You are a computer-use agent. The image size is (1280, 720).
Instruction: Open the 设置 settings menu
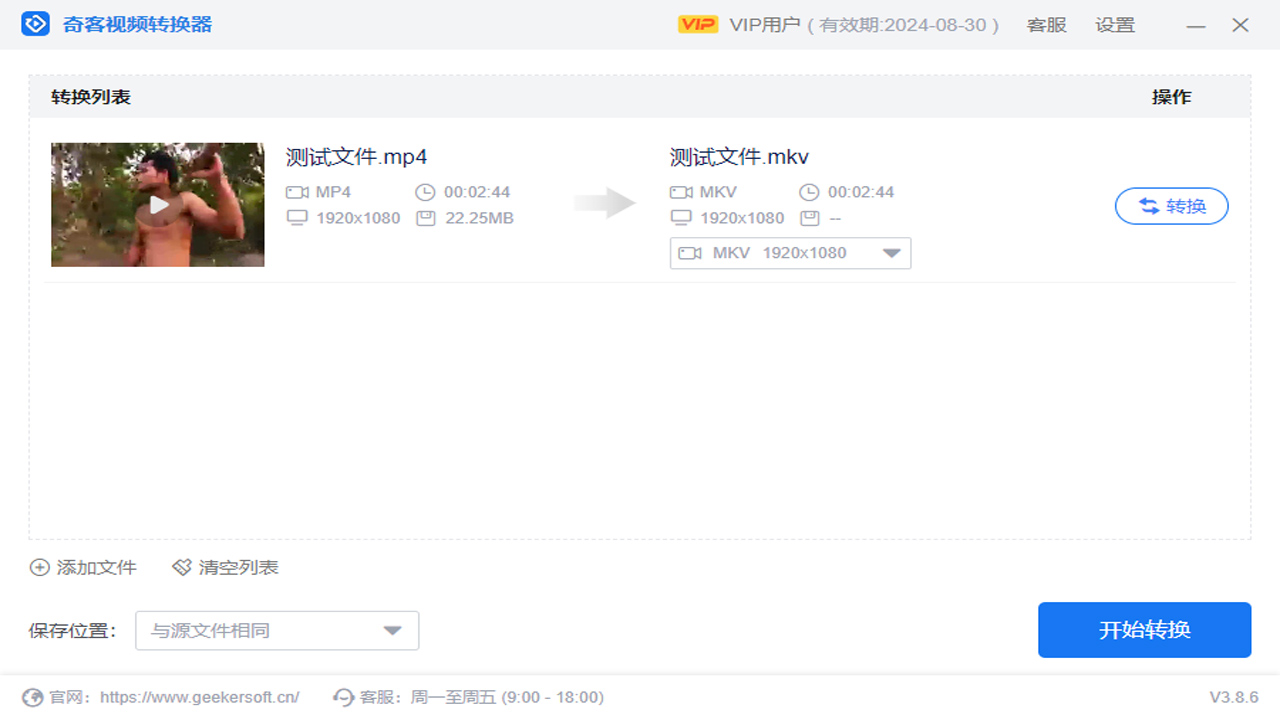pyautogui.click(x=1115, y=25)
